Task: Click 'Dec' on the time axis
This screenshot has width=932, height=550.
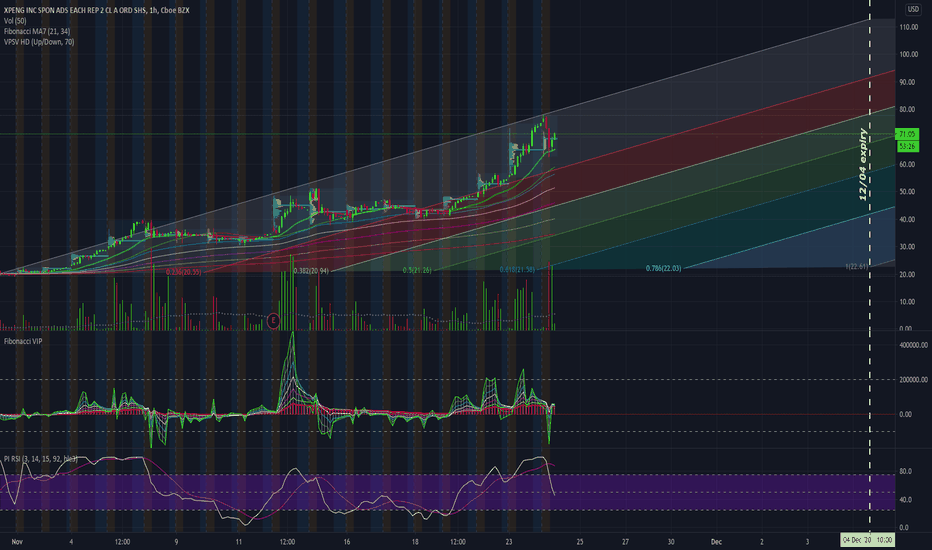Action: tap(716, 542)
